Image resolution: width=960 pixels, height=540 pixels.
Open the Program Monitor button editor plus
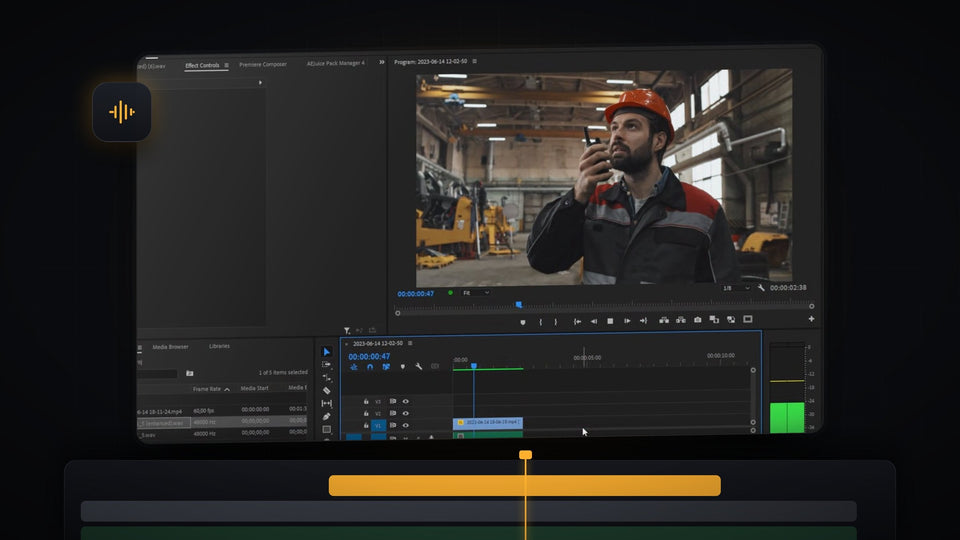click(x=811, y=318)
